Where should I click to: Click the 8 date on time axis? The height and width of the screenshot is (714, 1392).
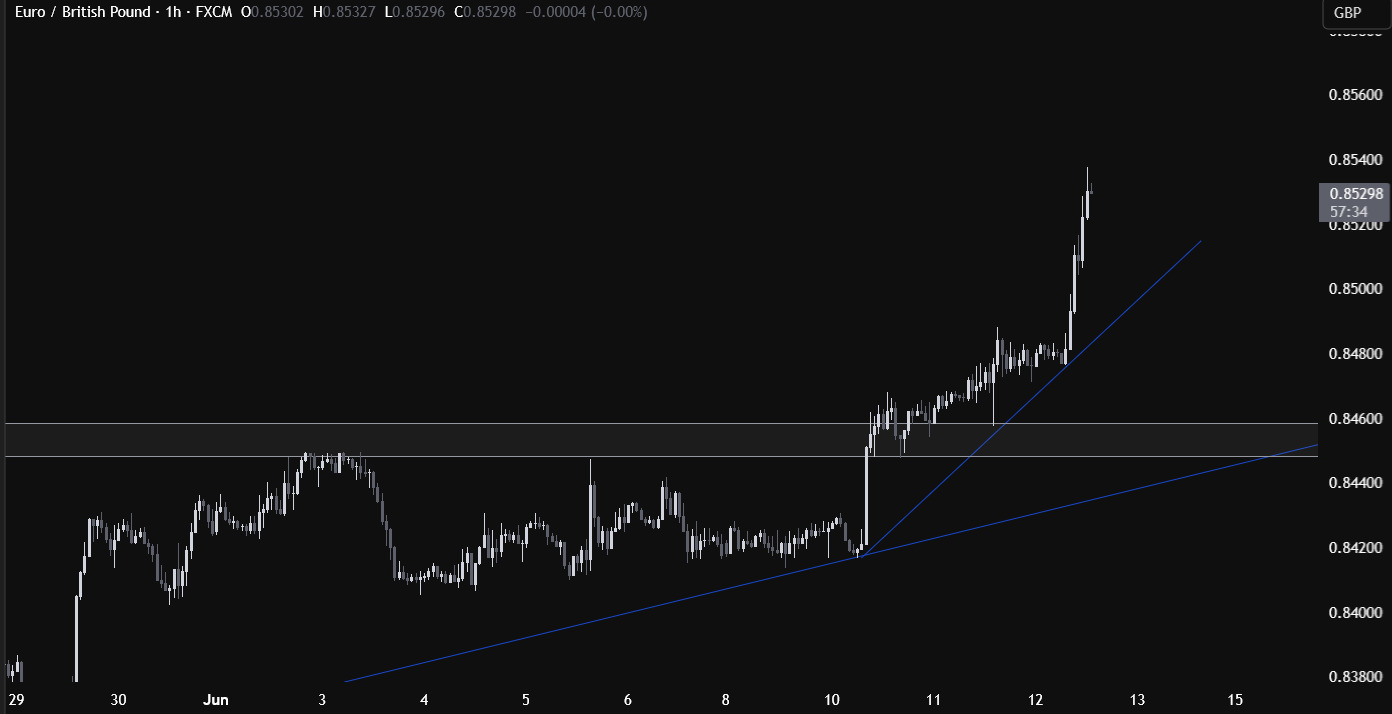[x=725, y=699]
